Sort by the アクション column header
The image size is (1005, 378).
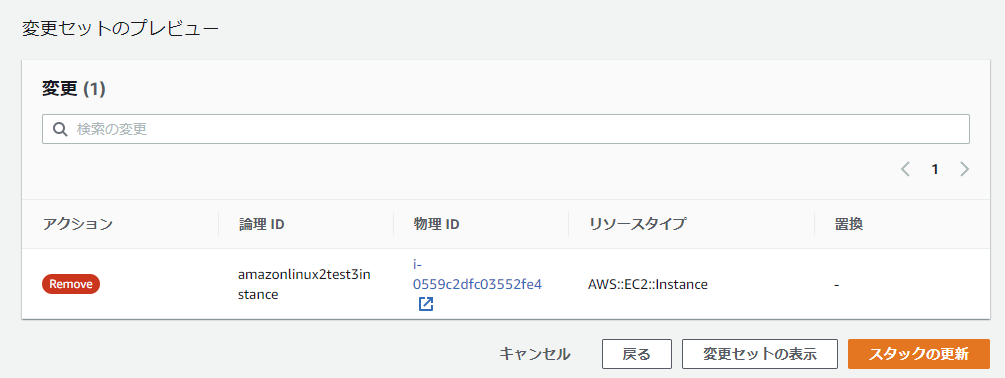point(78,224)
